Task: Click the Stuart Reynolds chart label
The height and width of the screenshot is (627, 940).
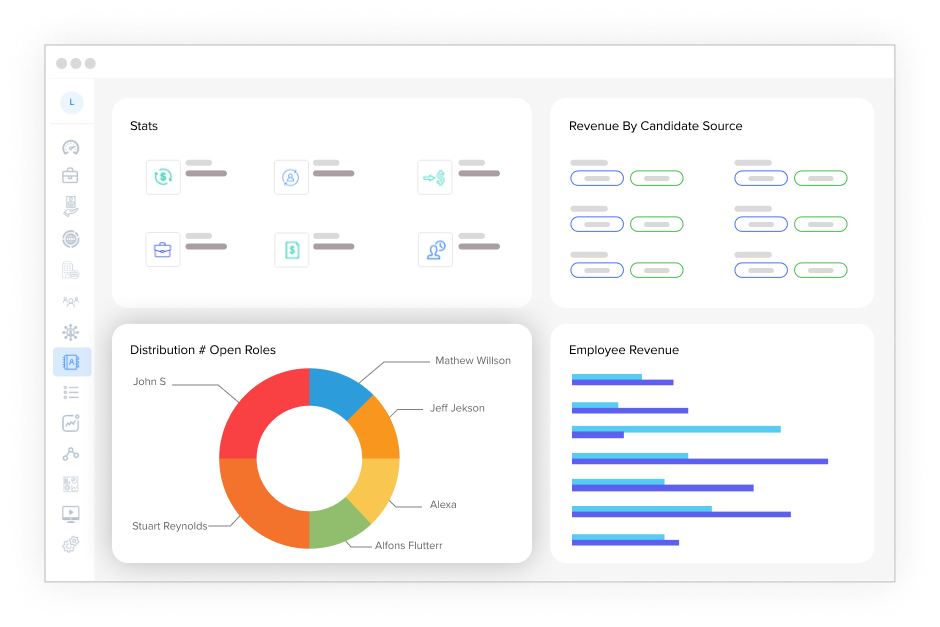Action: pos(169,526)
